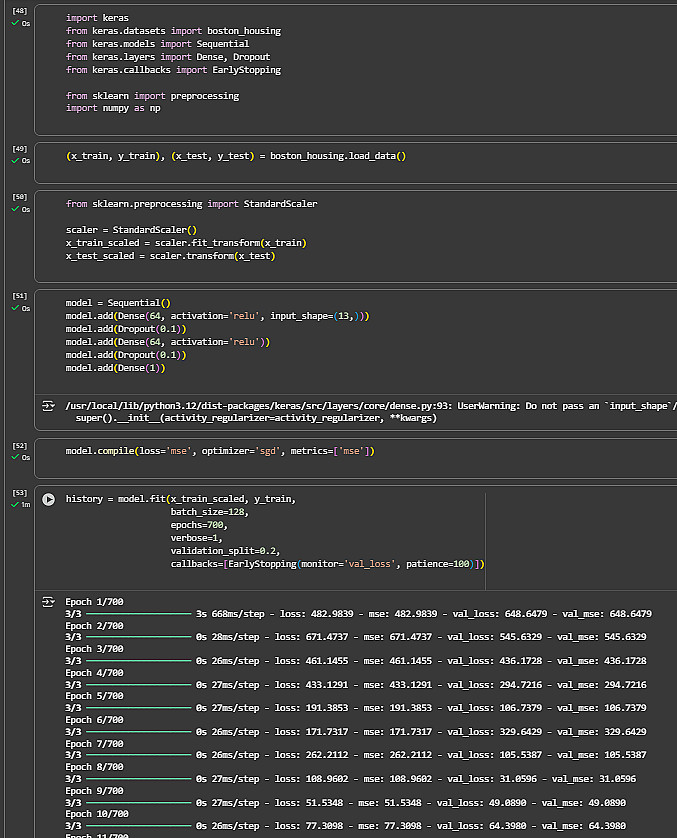The width and height of the screenshot is (677, 838).
Task: Click green checkmark under cell number 52
Action: [15, 457]
